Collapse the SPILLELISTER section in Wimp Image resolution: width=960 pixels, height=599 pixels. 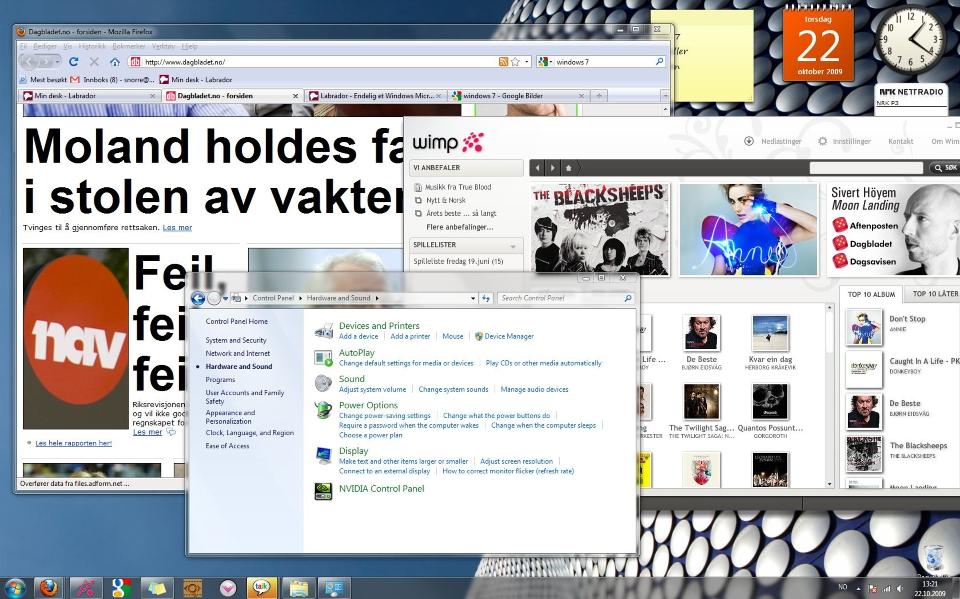point(513,246)
